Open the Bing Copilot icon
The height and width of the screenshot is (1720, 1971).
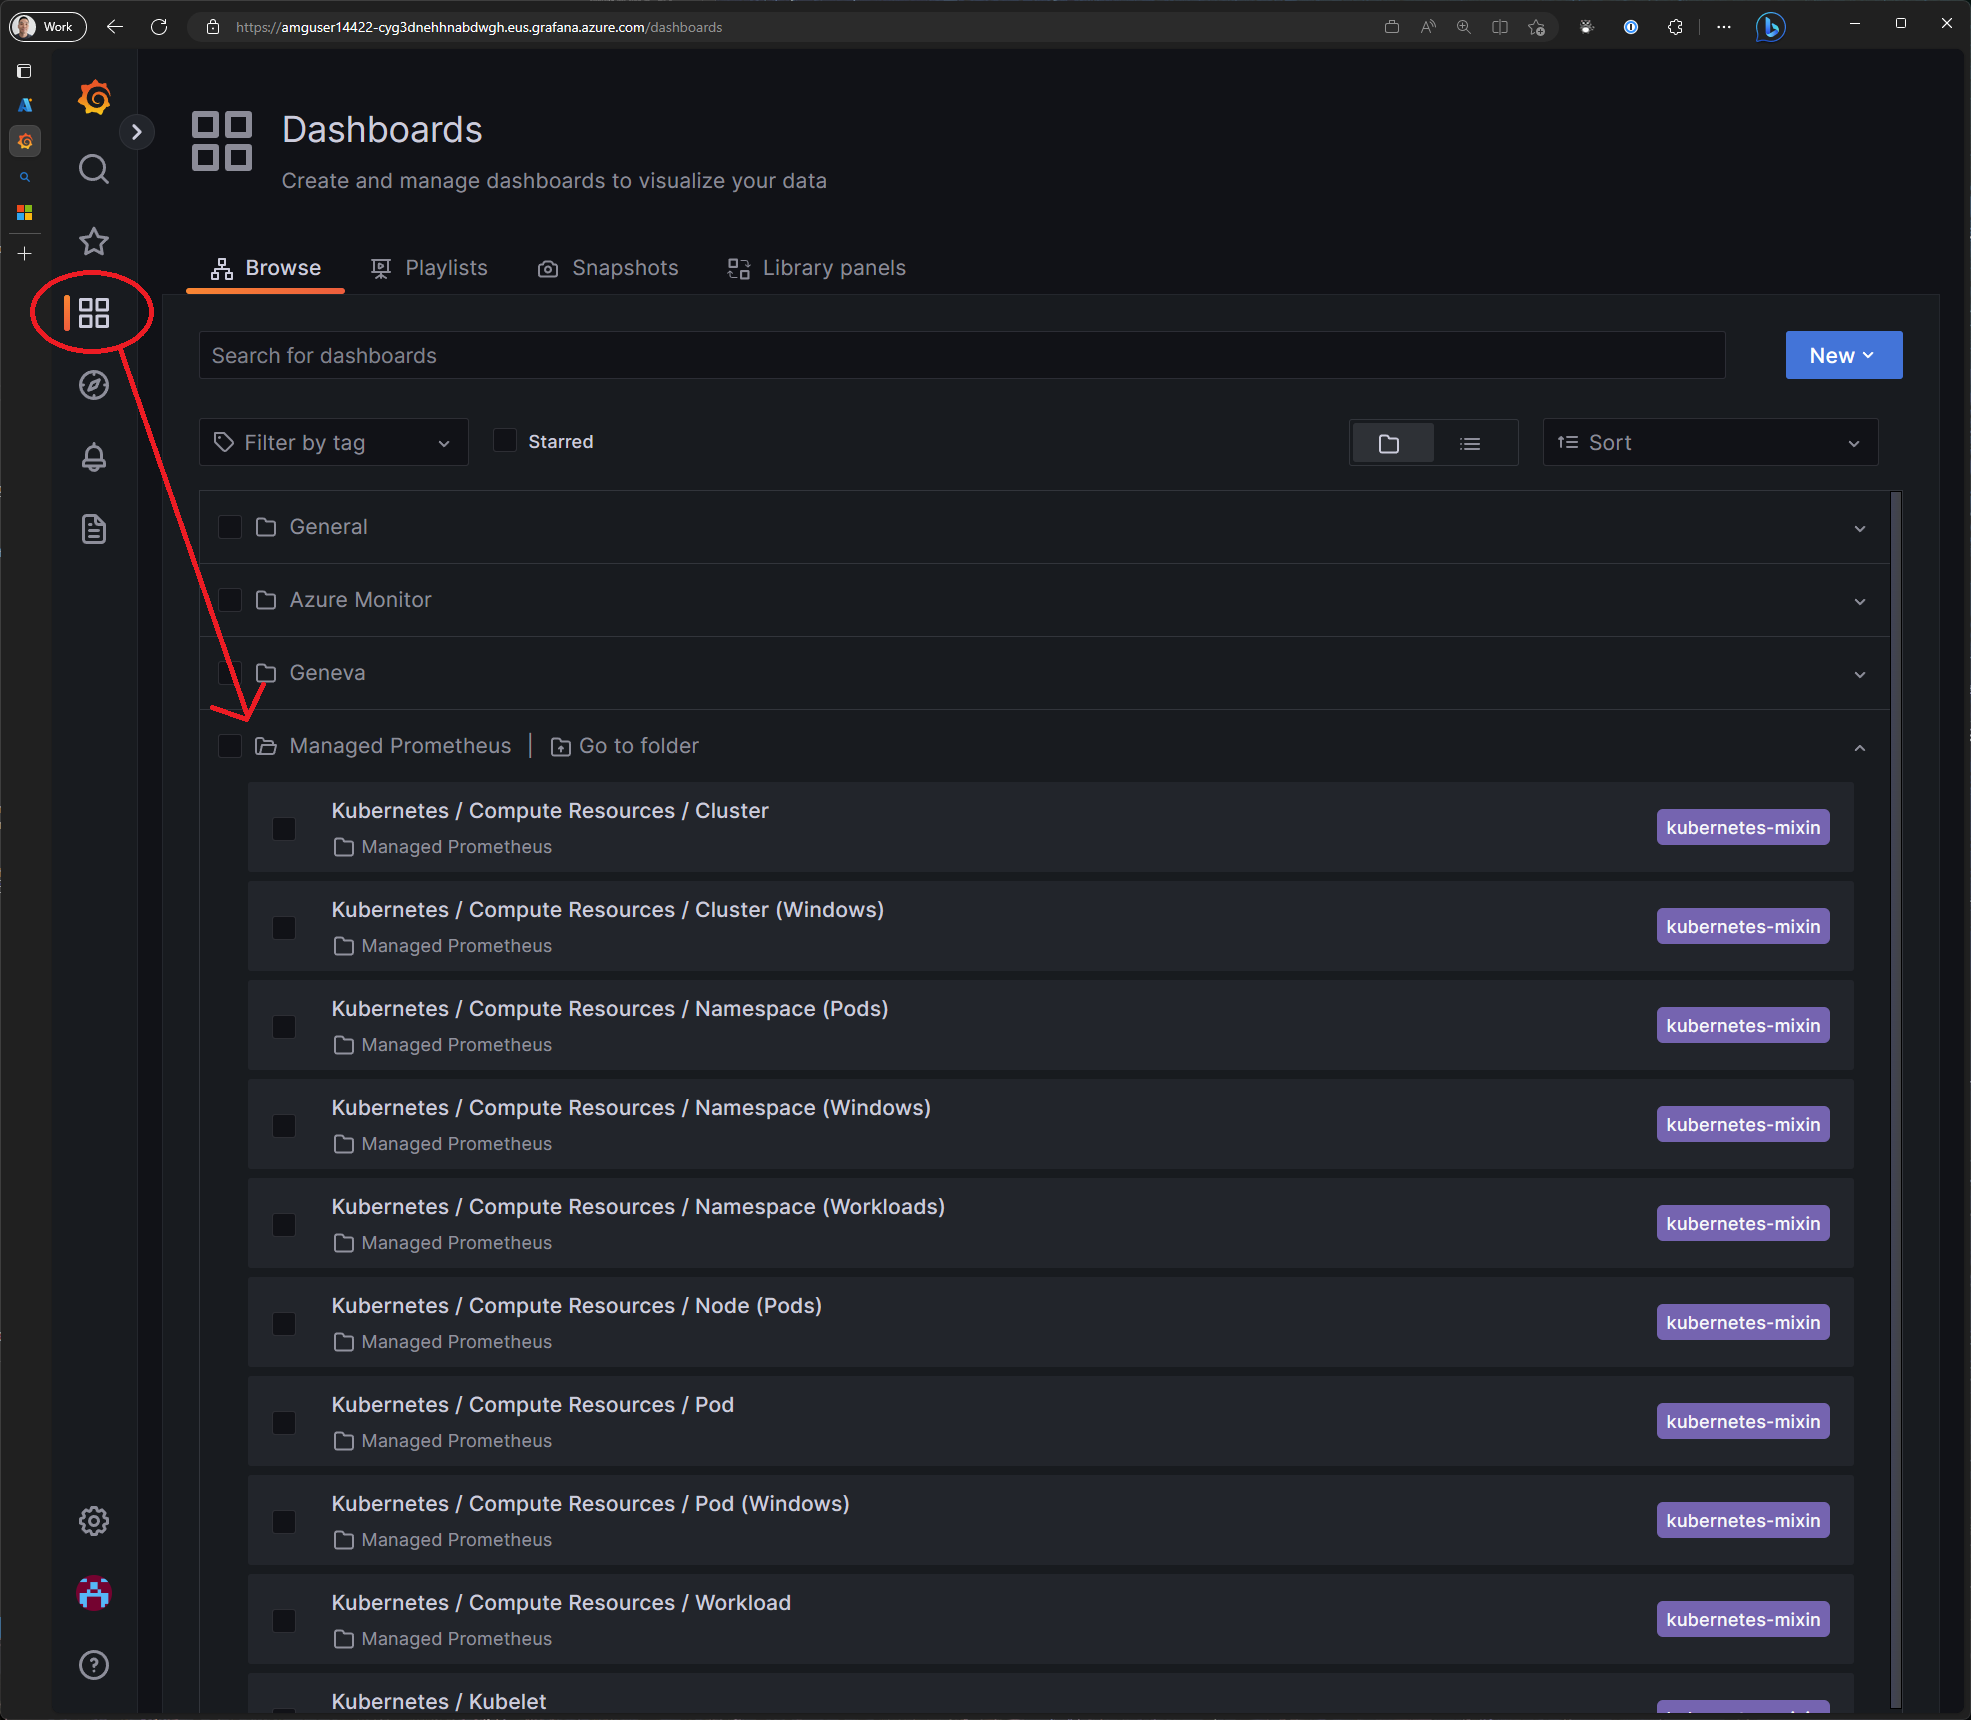(x=1770, y=27)
